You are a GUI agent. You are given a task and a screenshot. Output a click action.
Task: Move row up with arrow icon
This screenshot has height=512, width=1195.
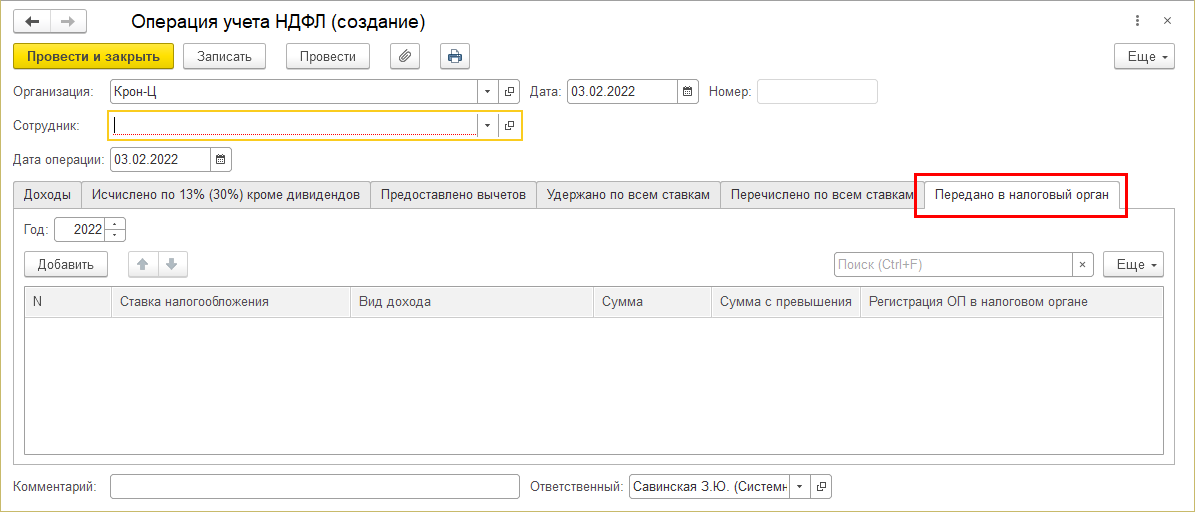(143, 264)
